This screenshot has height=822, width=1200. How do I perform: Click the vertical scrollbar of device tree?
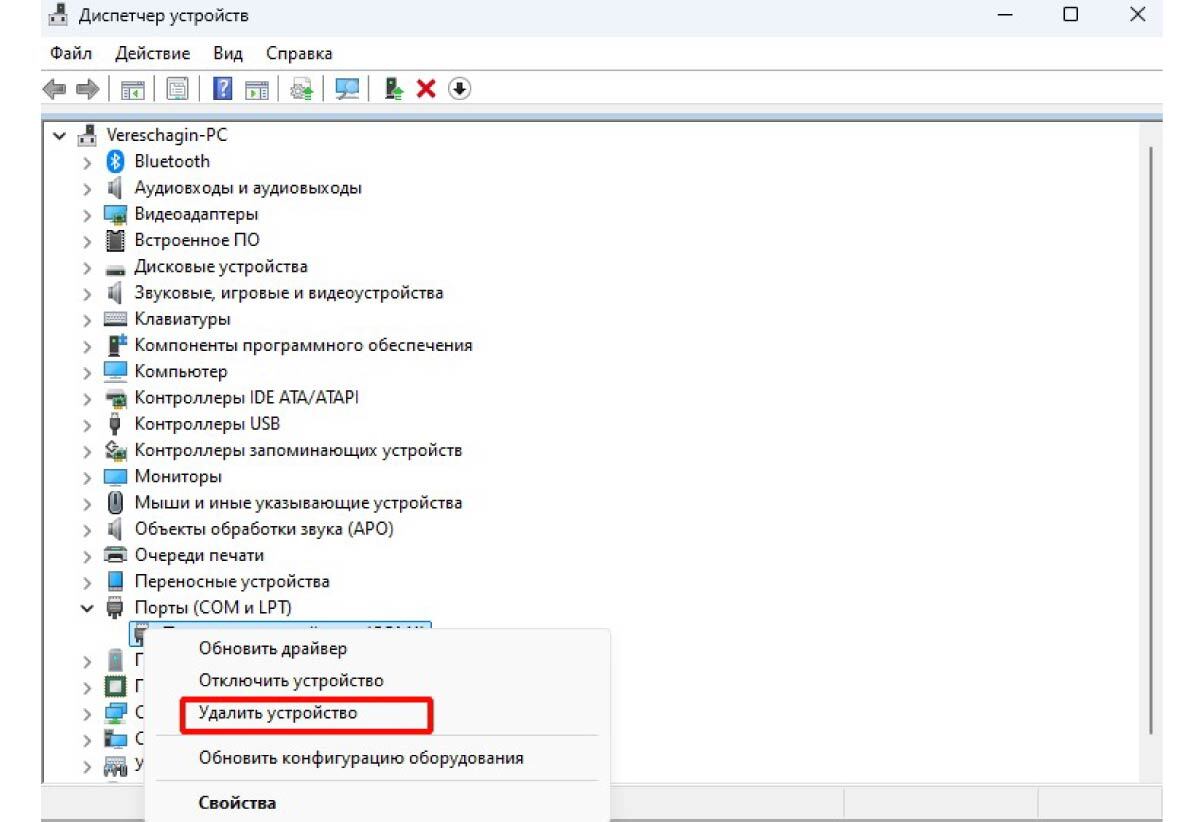[1151, 440]
